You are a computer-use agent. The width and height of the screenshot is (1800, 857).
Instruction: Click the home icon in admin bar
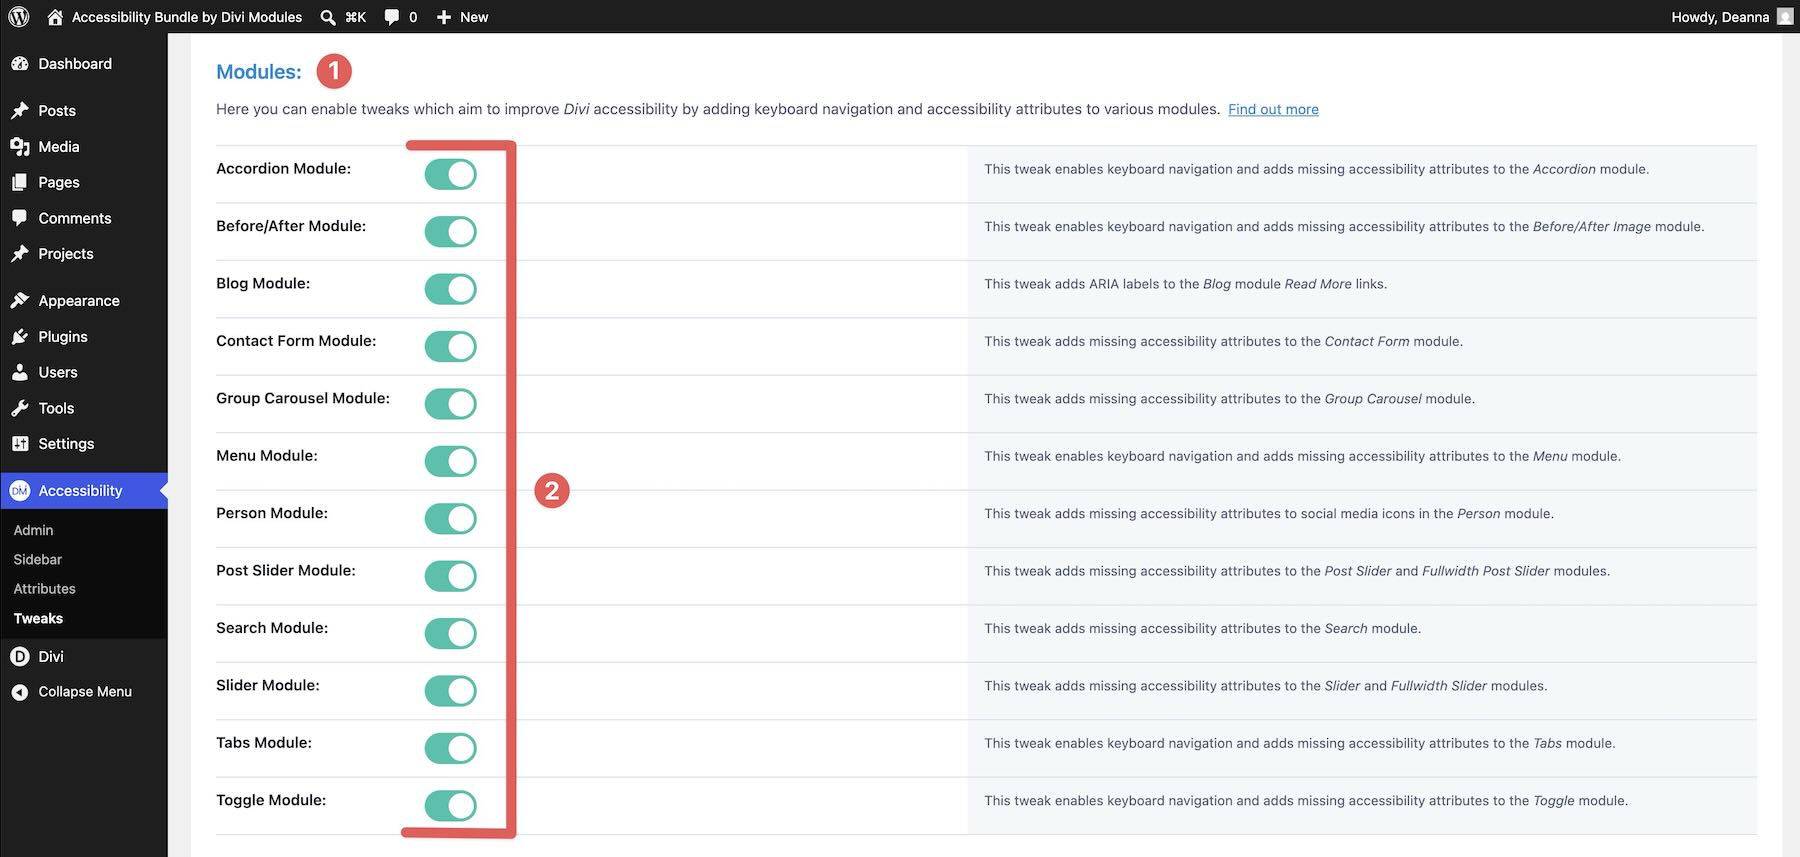pos(55,17)
